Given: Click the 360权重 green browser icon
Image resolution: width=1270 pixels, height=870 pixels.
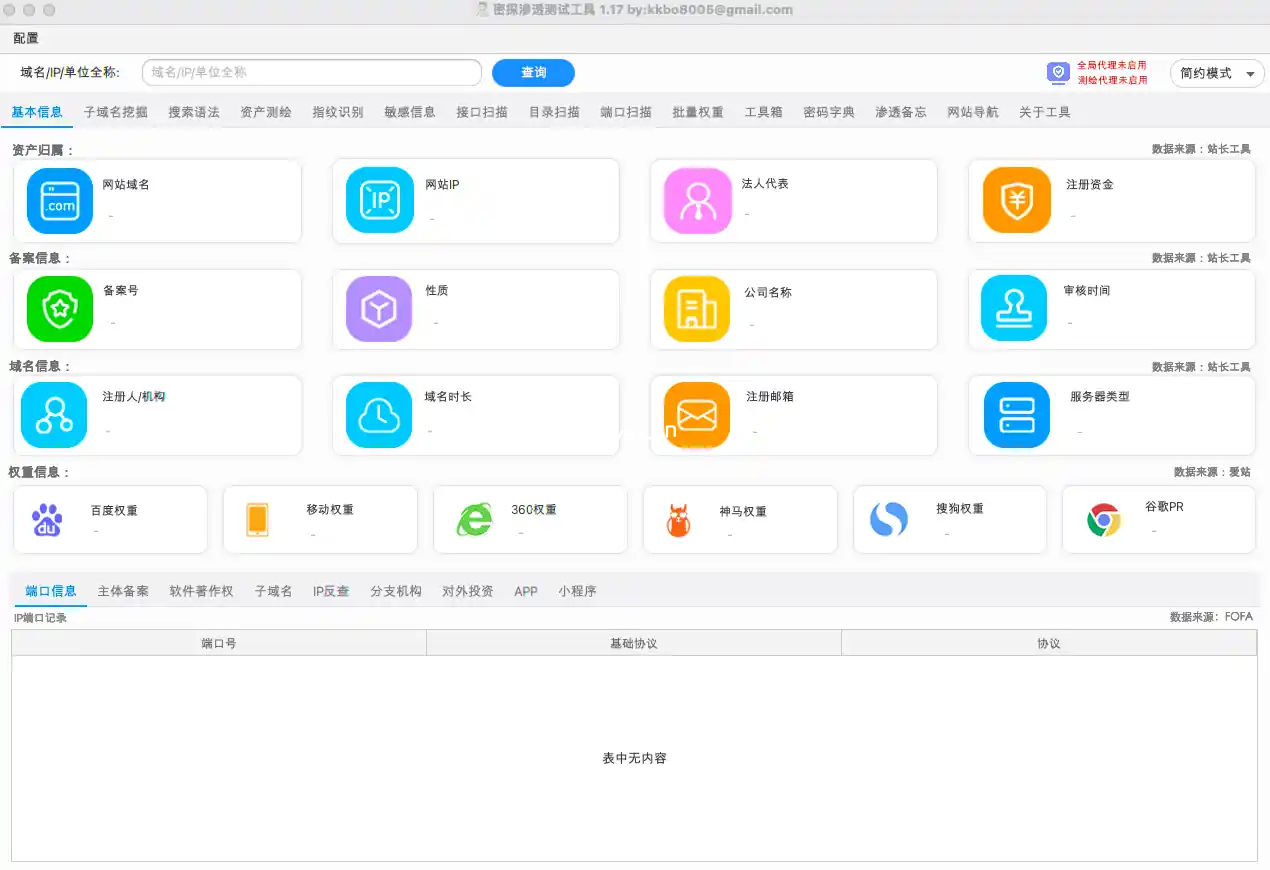Looking at the screenshot, I should pyautogui.click(x=475, y=519).
